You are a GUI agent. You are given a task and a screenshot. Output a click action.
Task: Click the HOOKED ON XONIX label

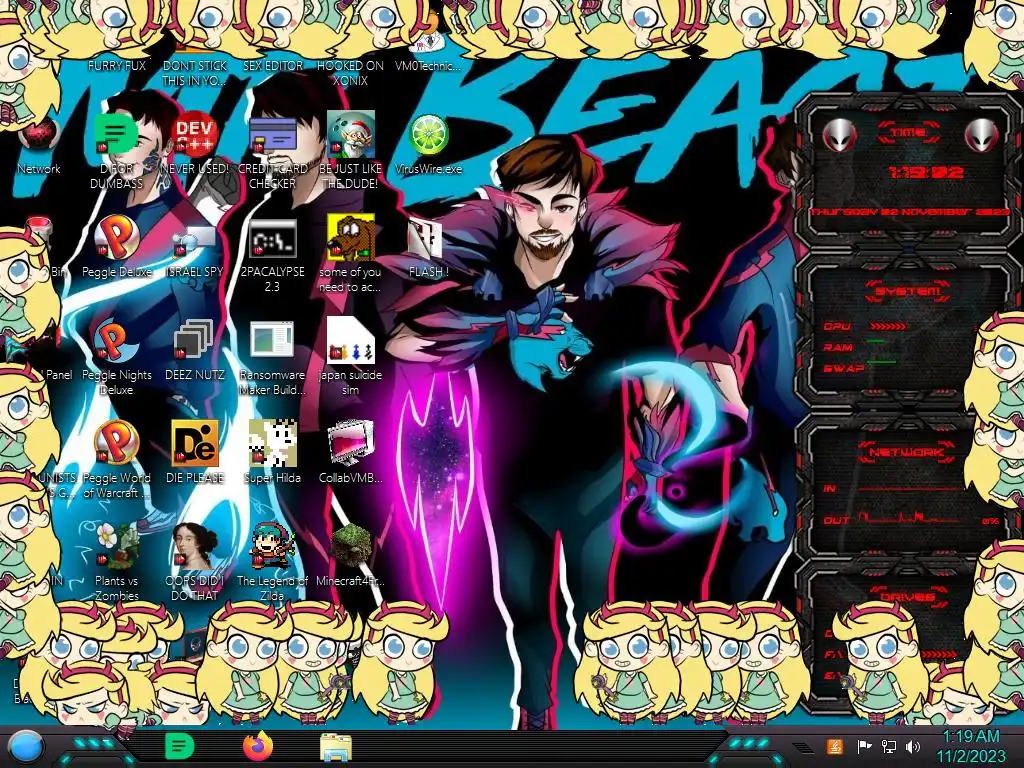coord(350,73)
